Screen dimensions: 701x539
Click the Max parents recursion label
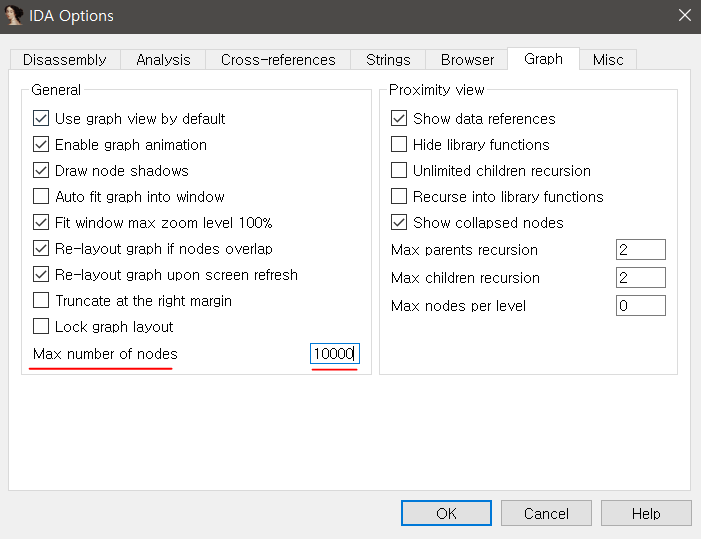(x=464, y=250)
